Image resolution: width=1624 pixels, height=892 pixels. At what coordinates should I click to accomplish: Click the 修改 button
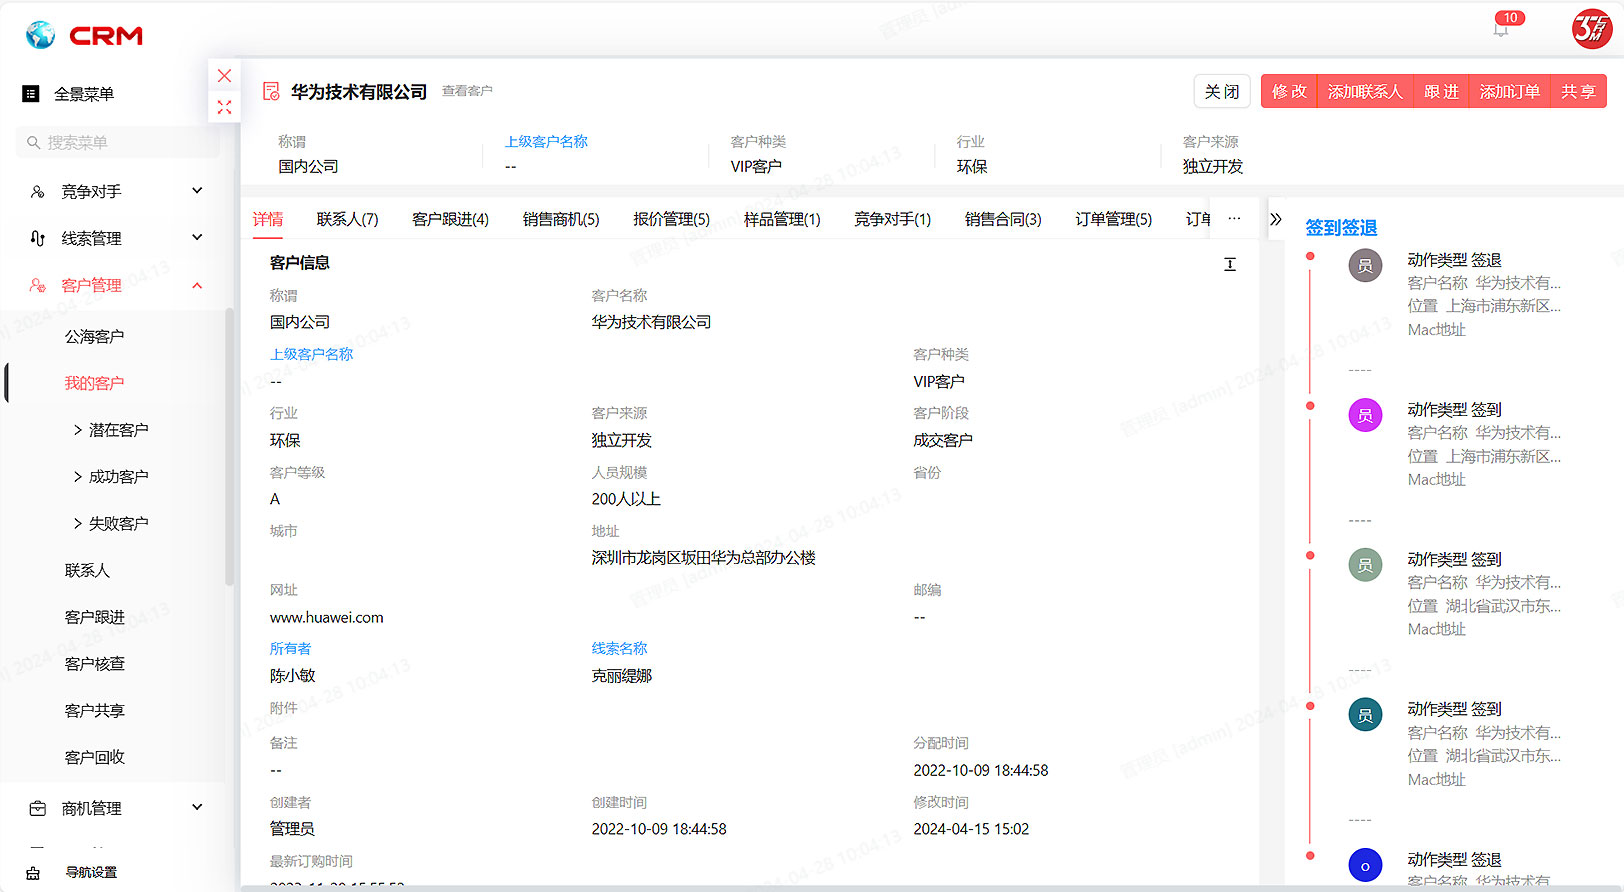(1289, 91)
